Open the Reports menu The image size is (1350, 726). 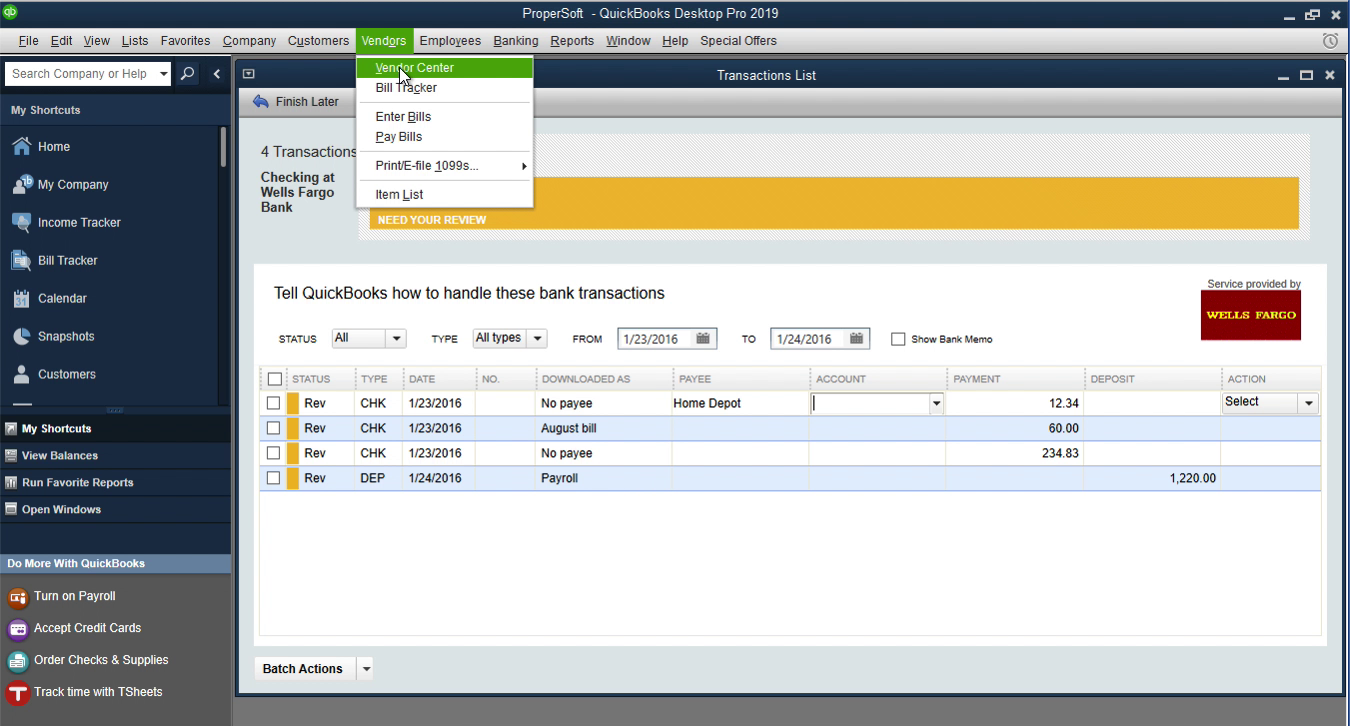coord(572,41)
